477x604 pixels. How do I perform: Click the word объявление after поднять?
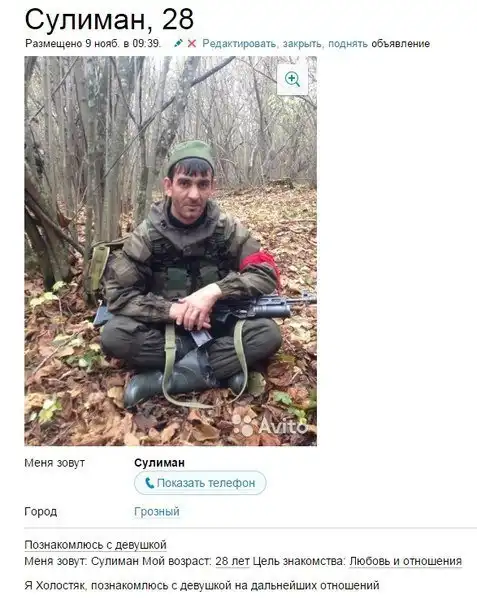(x=400, y=44)
